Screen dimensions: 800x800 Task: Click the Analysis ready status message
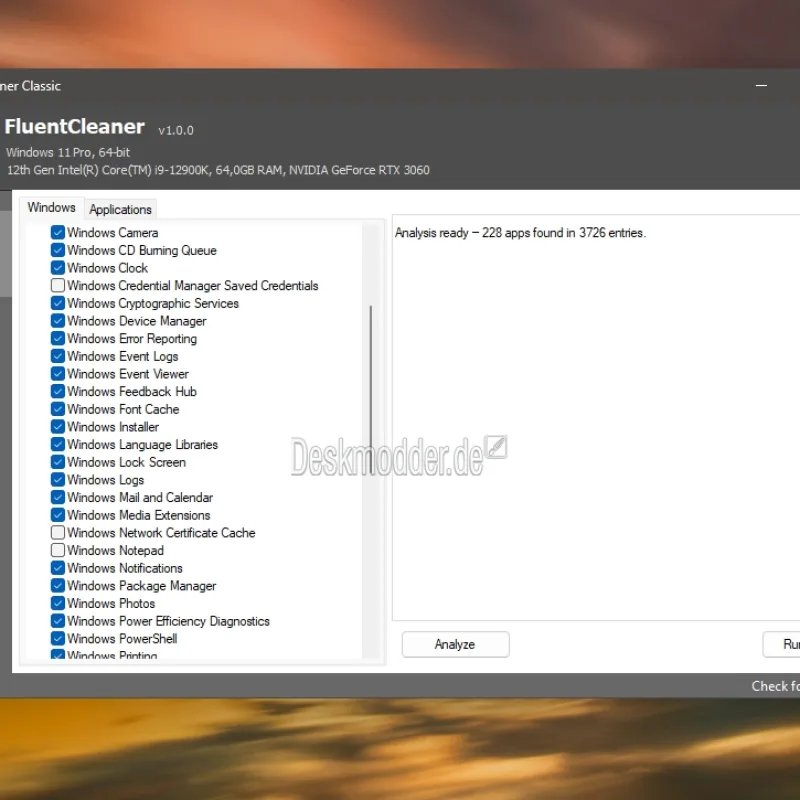click(520, 233)
